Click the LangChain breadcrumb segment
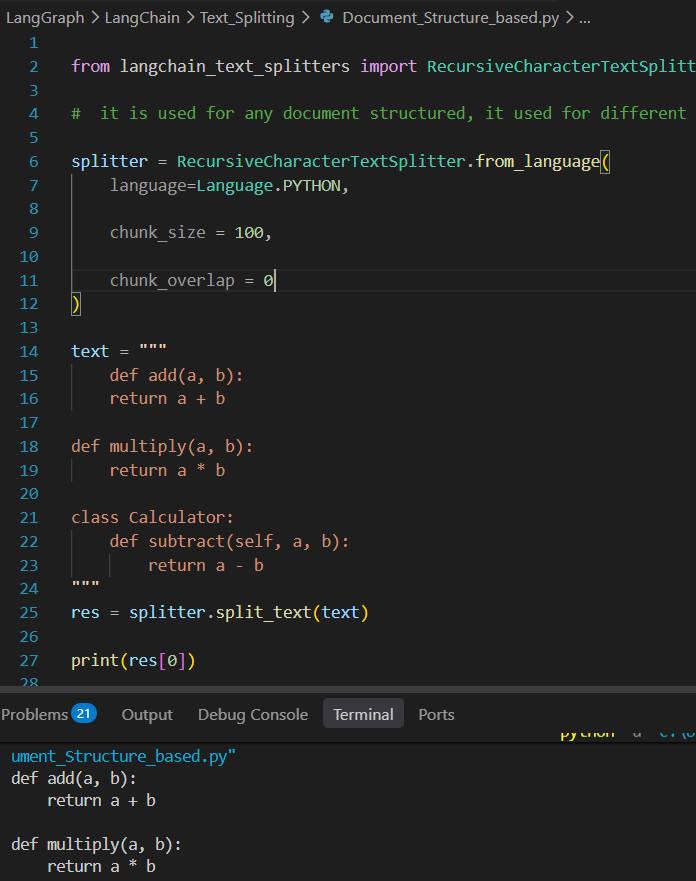The height and width of the screenshot is (881, 696). point(142,18)
